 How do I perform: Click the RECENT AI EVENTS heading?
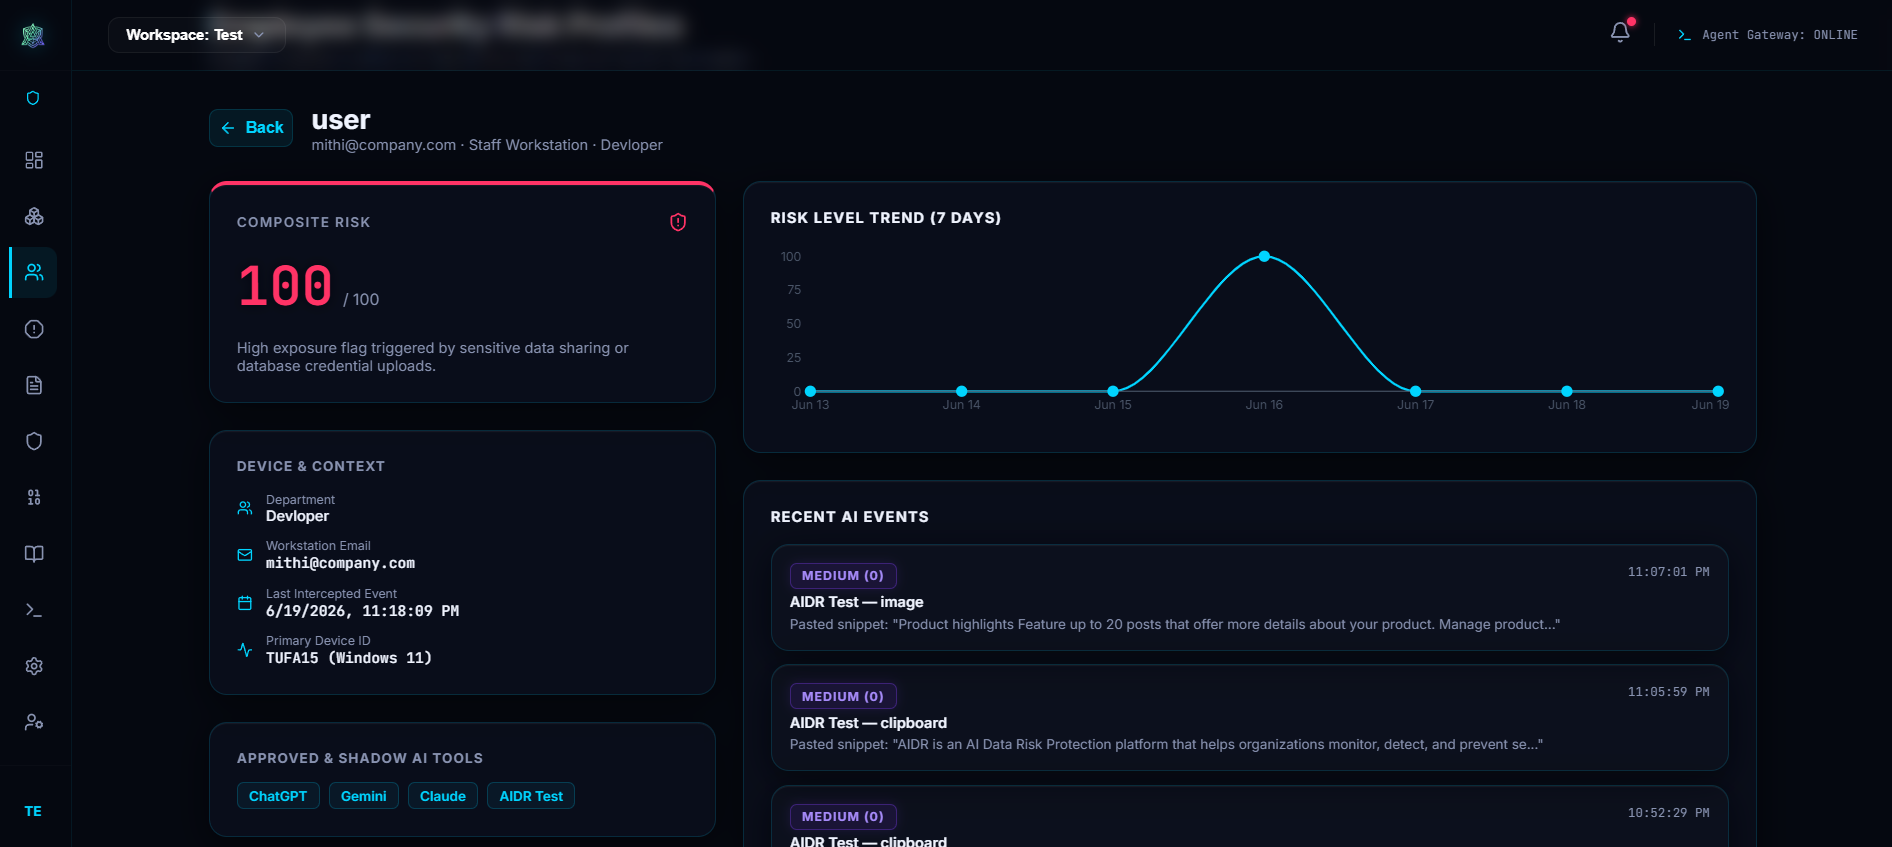tap(850, 517)
